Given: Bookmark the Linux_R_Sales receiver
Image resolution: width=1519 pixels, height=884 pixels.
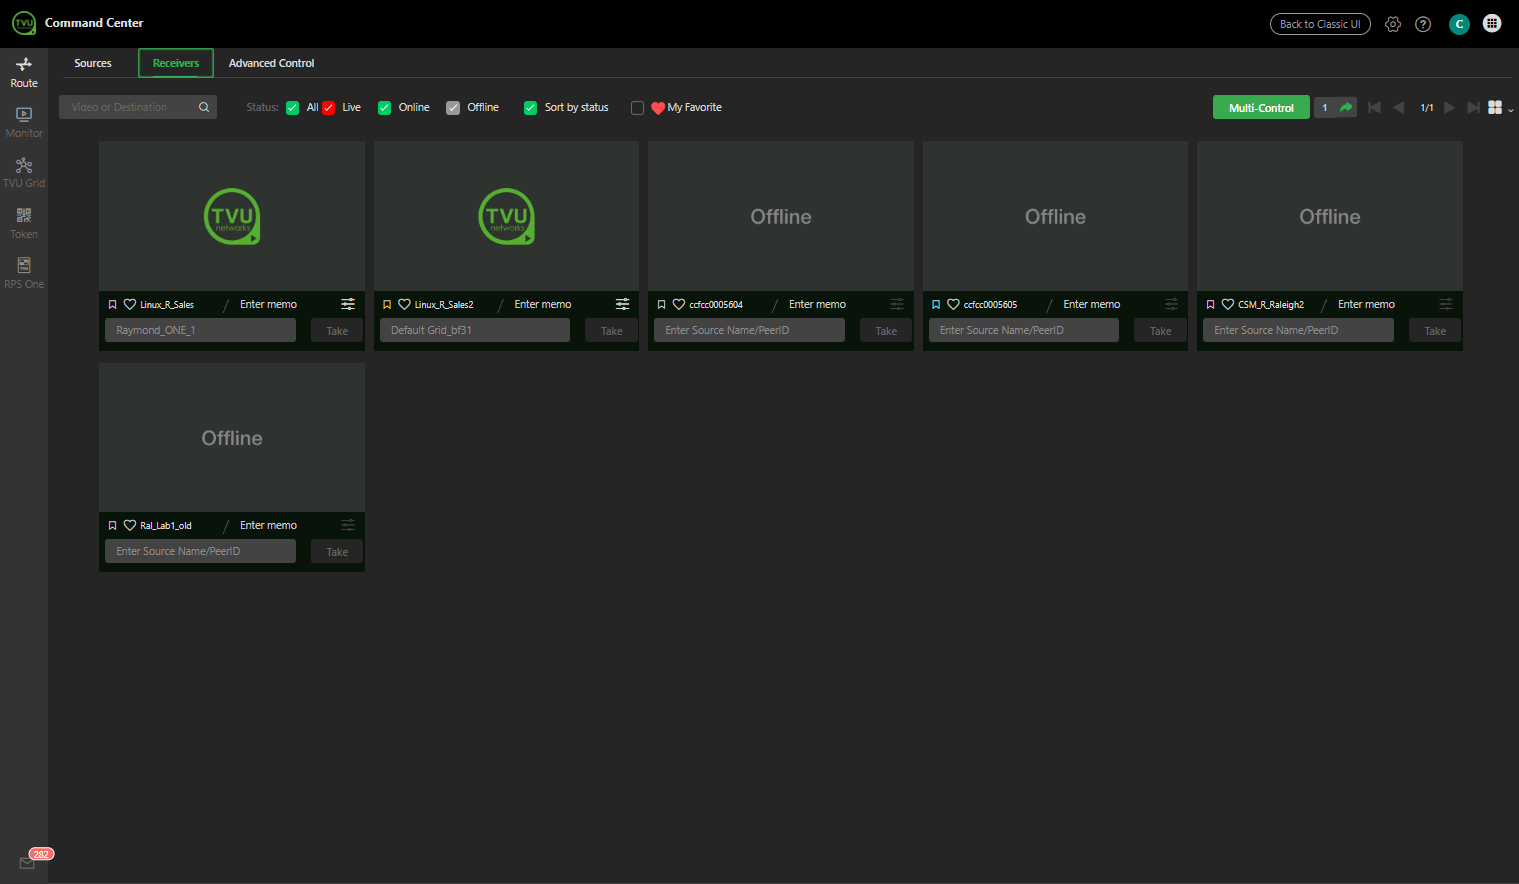Looking at the screenshot, I should click(x=113, y=304).
